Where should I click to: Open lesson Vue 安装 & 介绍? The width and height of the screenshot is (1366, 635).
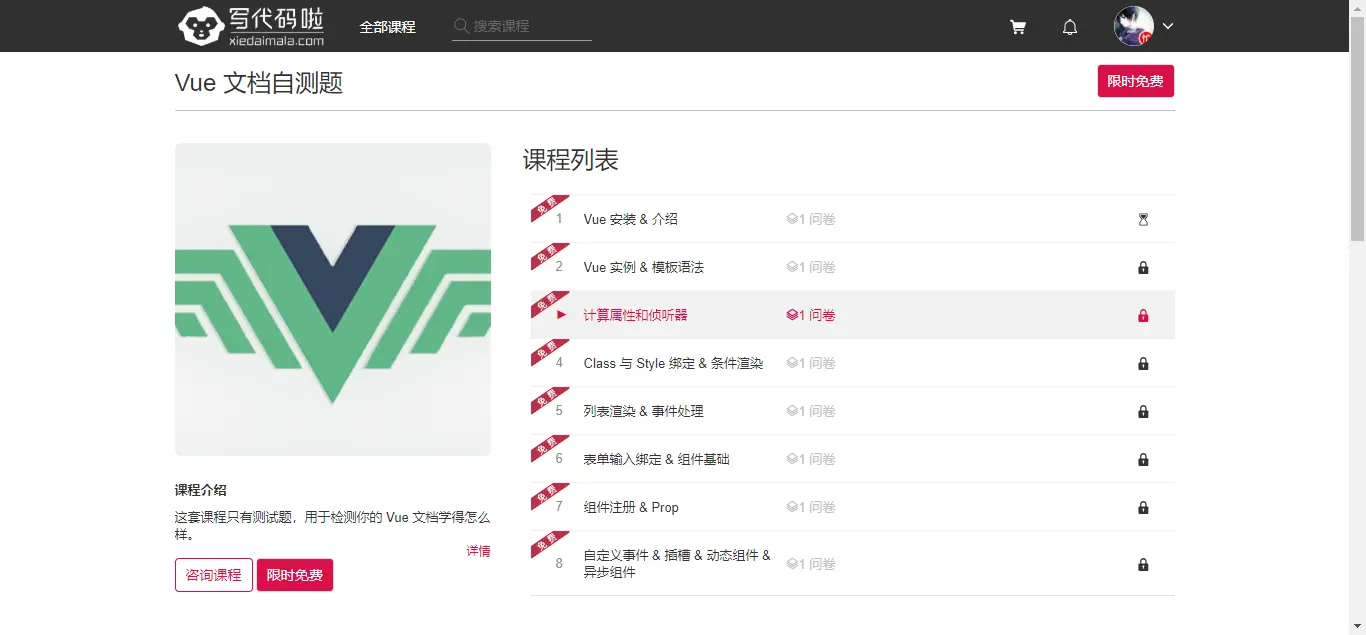pyautogui.click(x=631, y=219)
